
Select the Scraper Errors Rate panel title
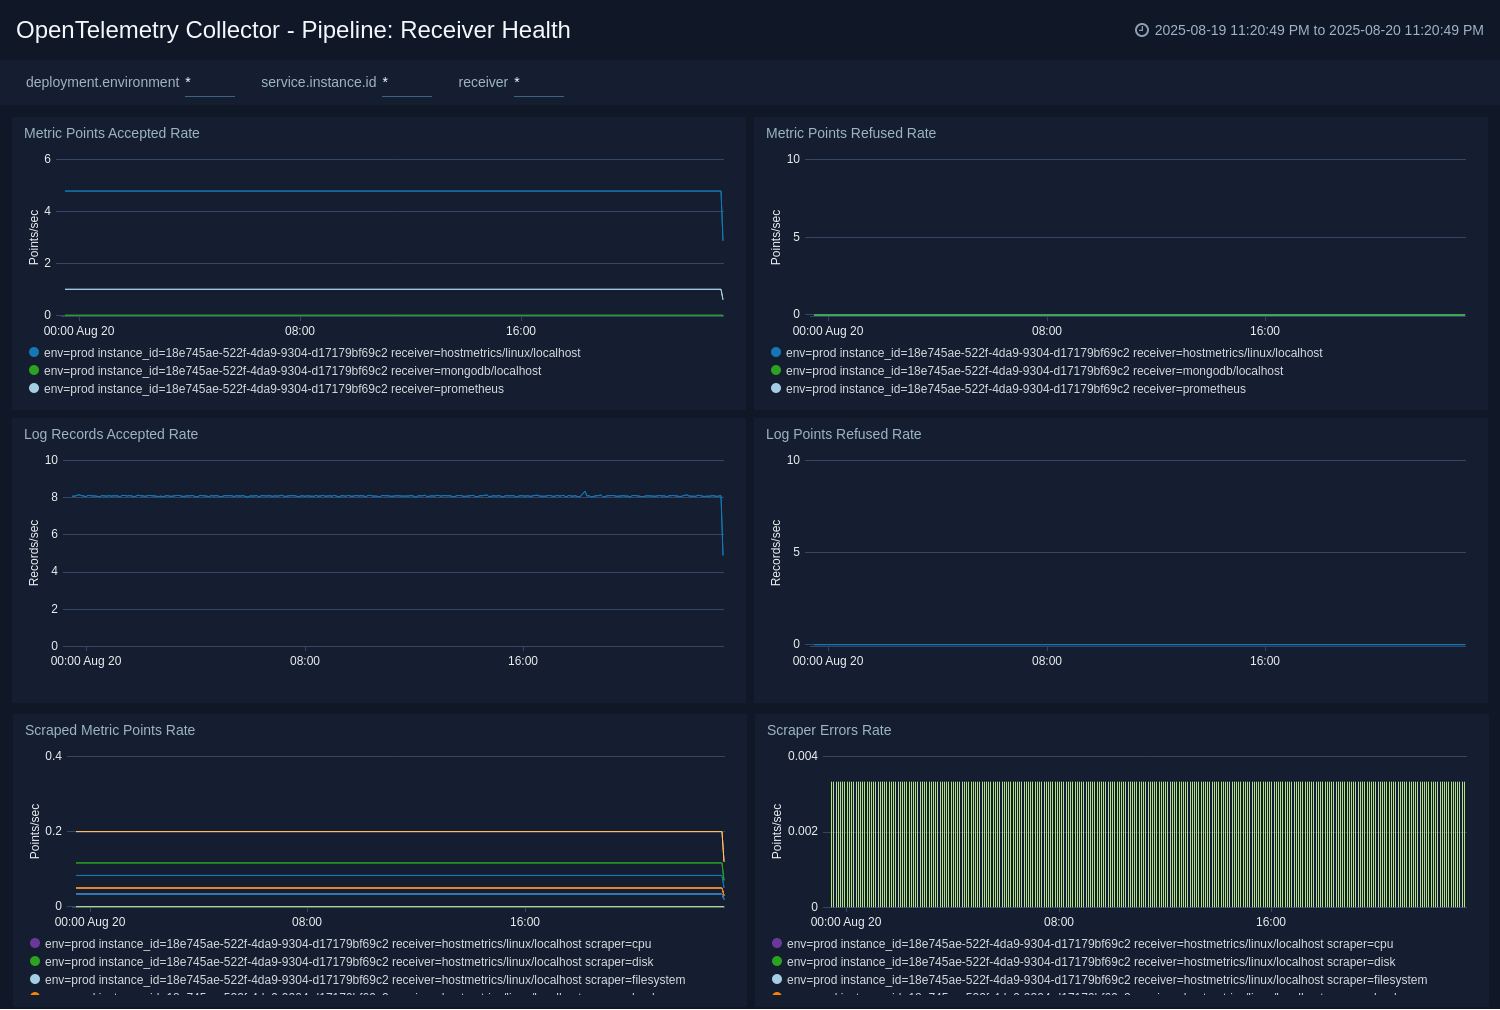point(829,730)
